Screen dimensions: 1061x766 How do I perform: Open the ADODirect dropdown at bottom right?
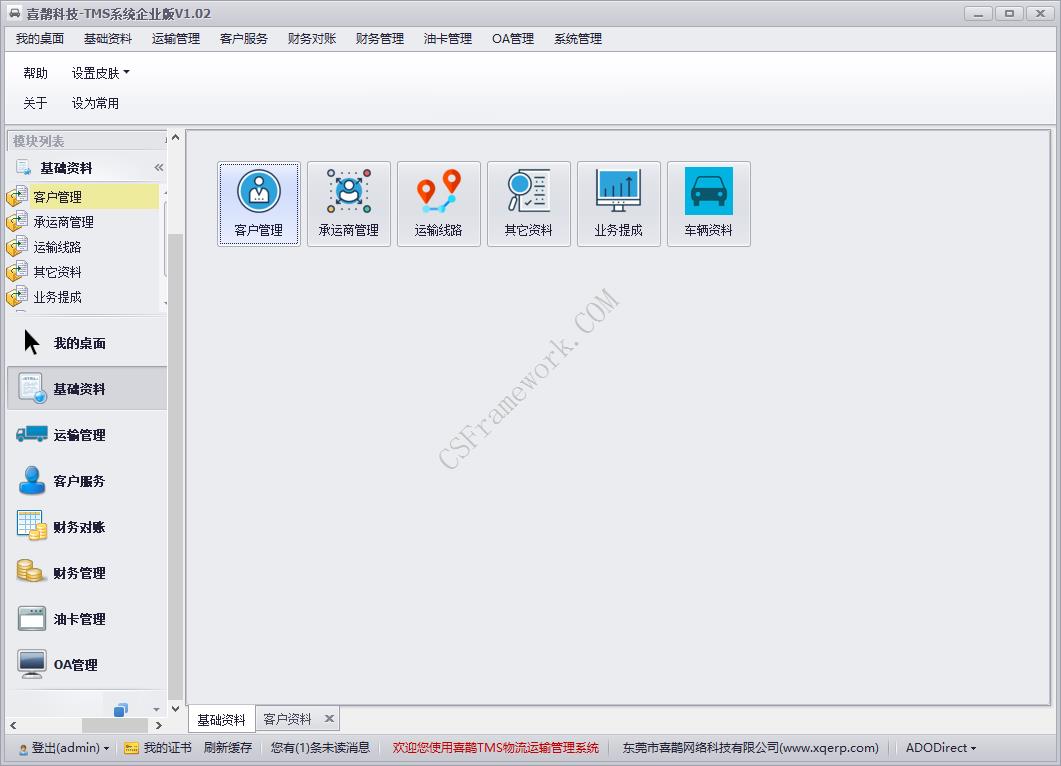pos(938,747)
